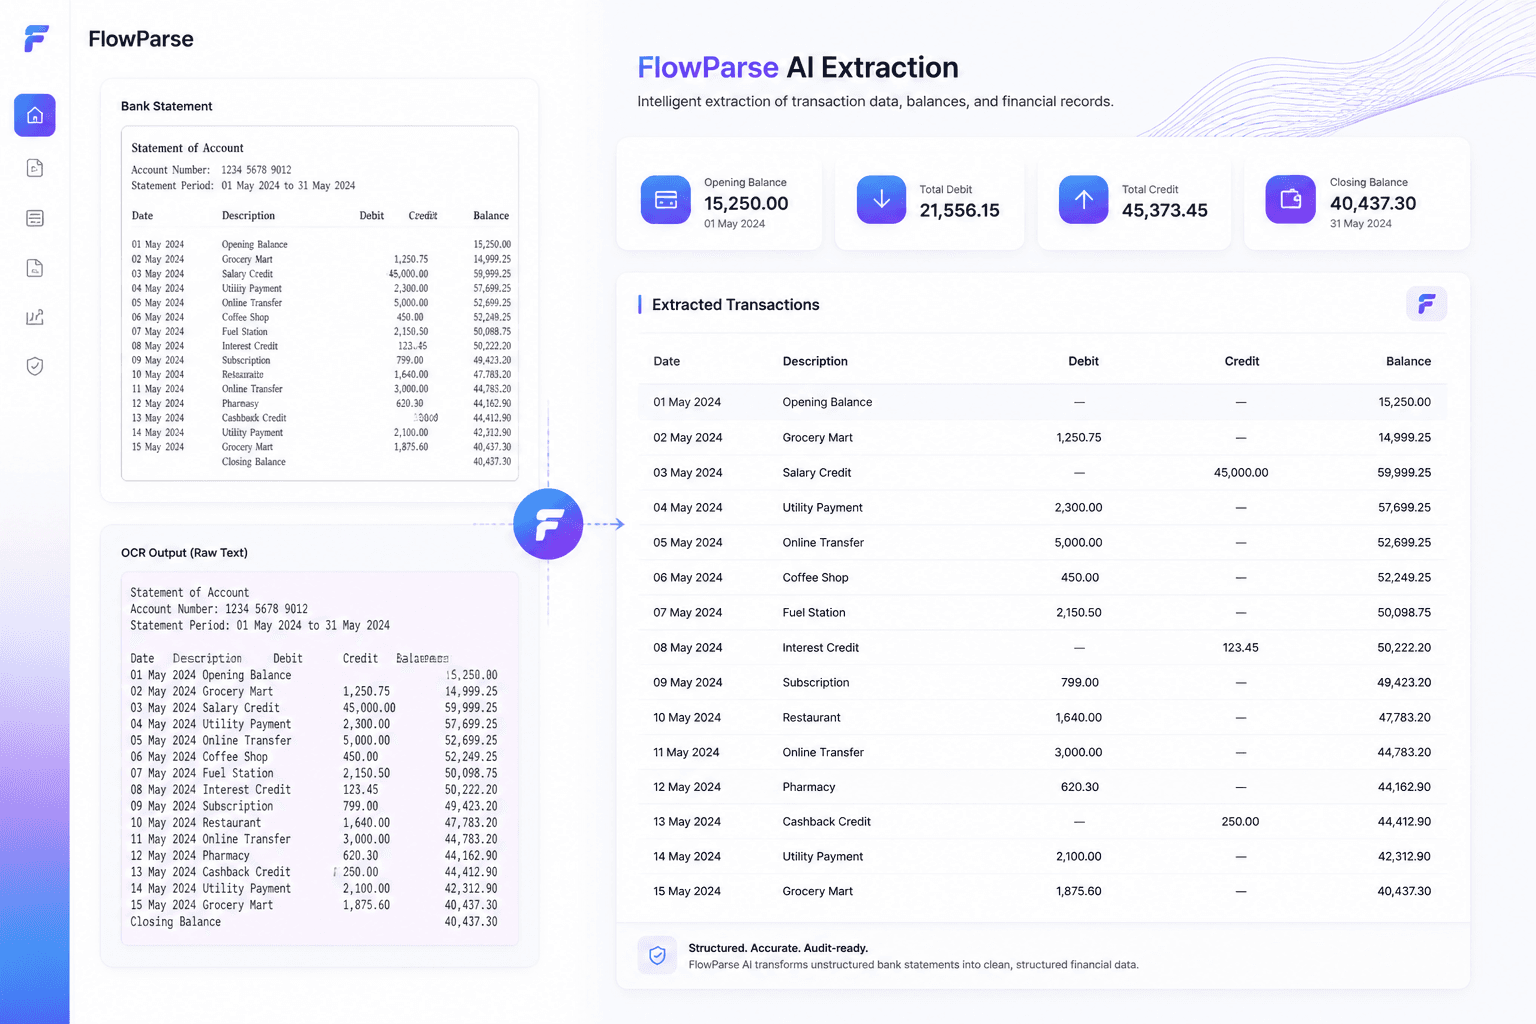Click the extracted 123.45 interest credit value
1536x1024 pixels.
click(x=1240, y=648)
